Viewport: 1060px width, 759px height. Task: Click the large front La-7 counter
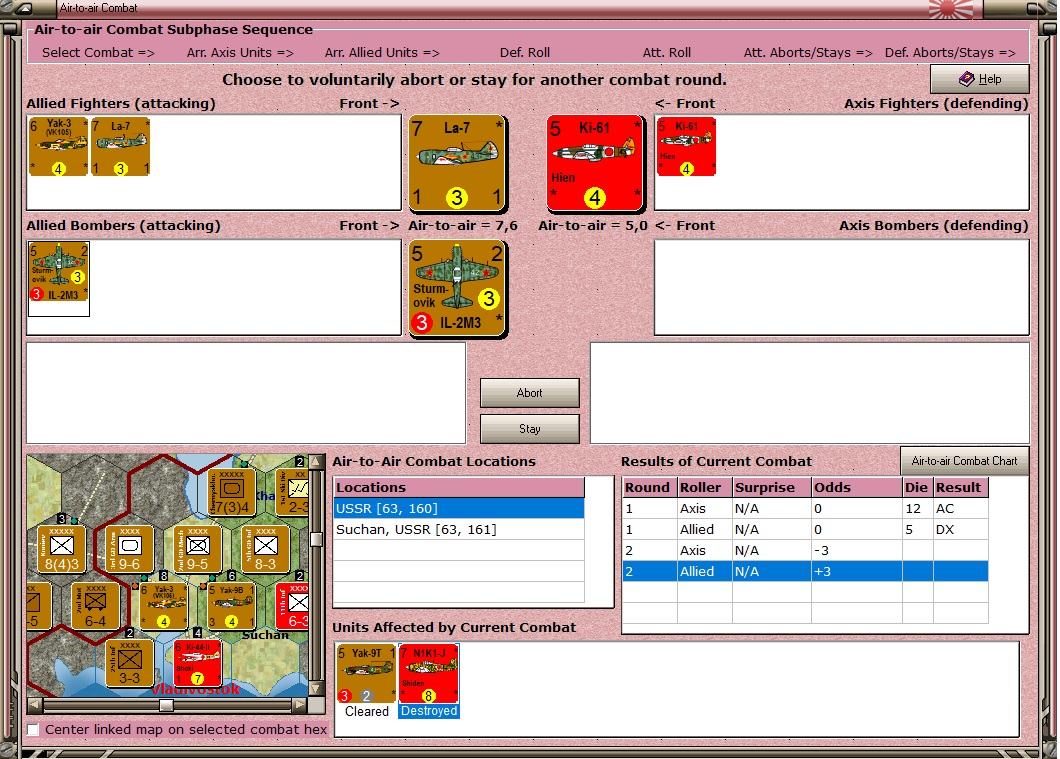[457, 163]
